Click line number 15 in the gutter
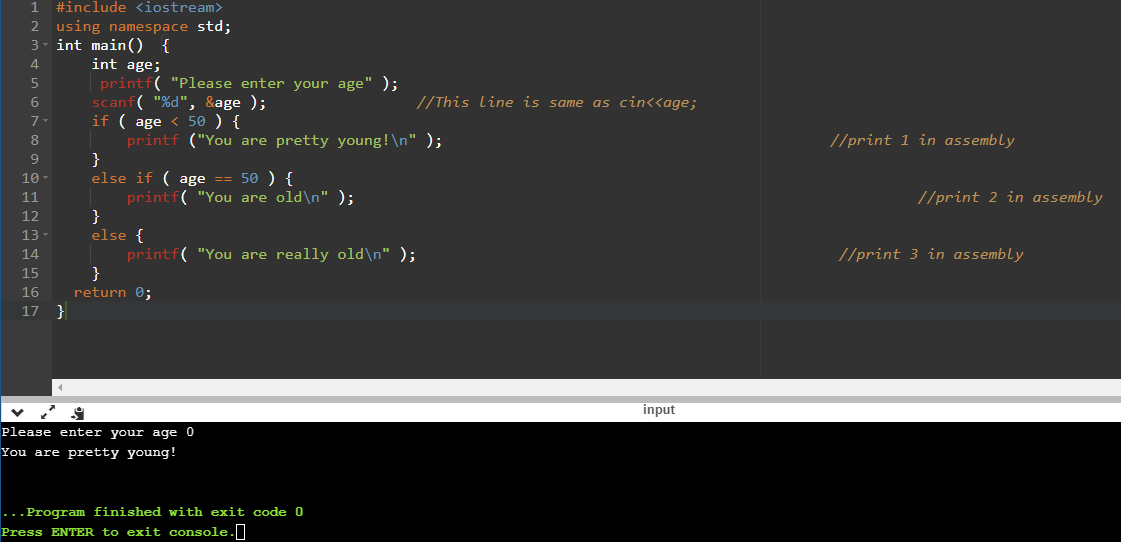This screenshot has height=542, width=1121. click(x=30, y=272)
